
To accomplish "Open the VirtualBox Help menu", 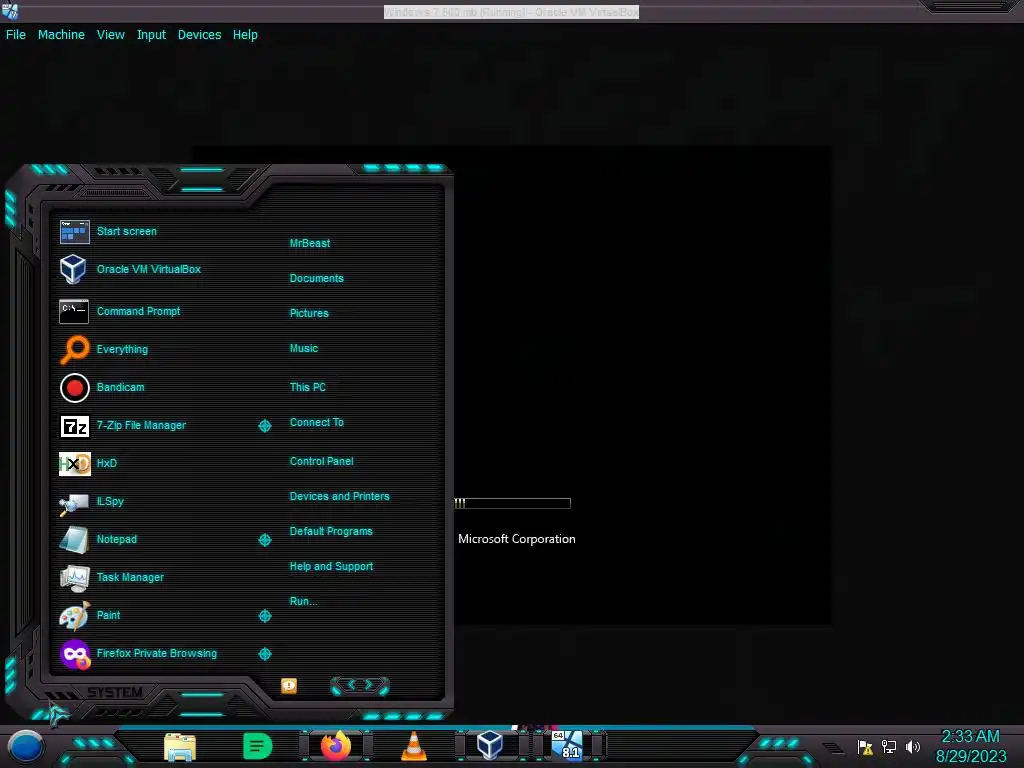I will 245,35.
